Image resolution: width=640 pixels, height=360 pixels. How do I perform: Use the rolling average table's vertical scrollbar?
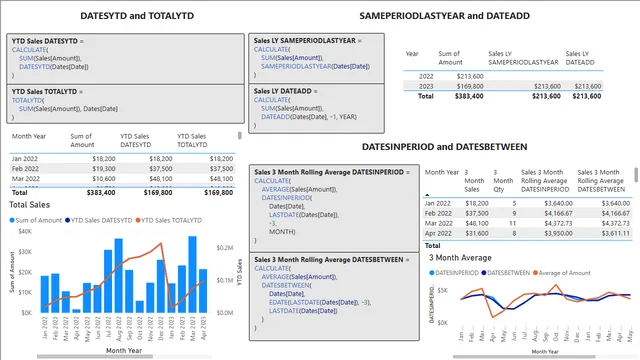[x=636, y=175]
